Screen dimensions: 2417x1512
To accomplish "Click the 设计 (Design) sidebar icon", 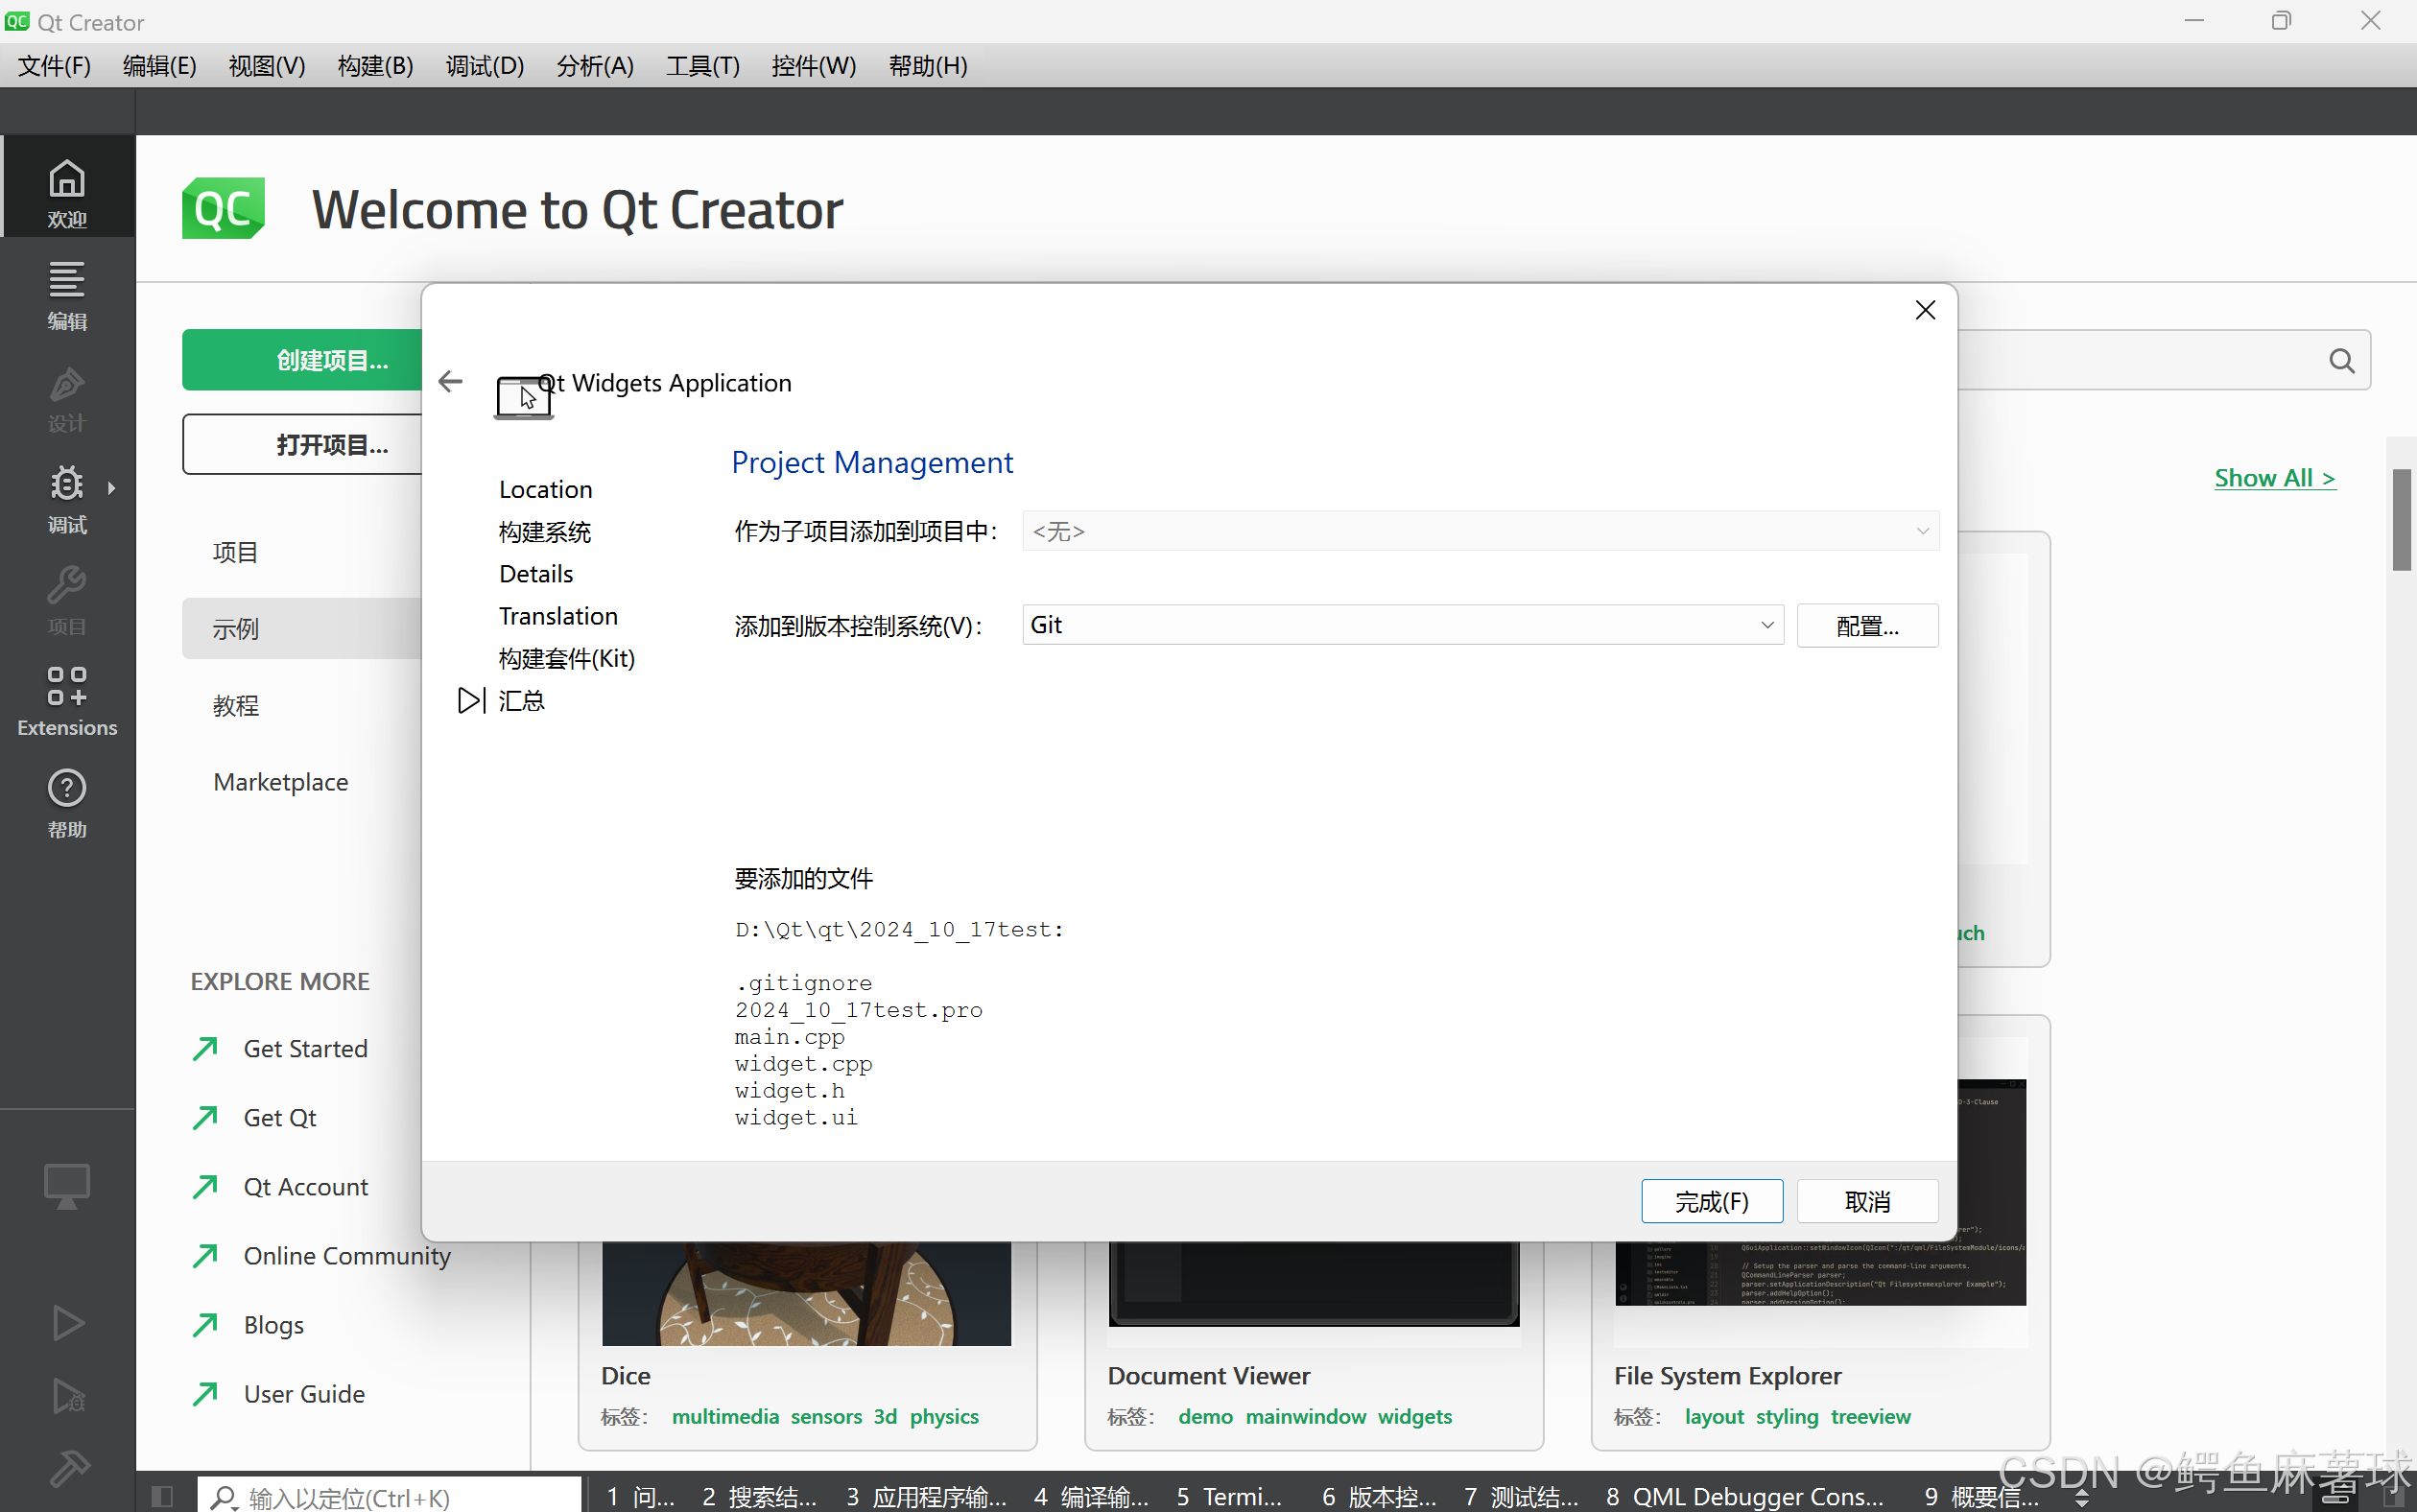I will point(66,397).
